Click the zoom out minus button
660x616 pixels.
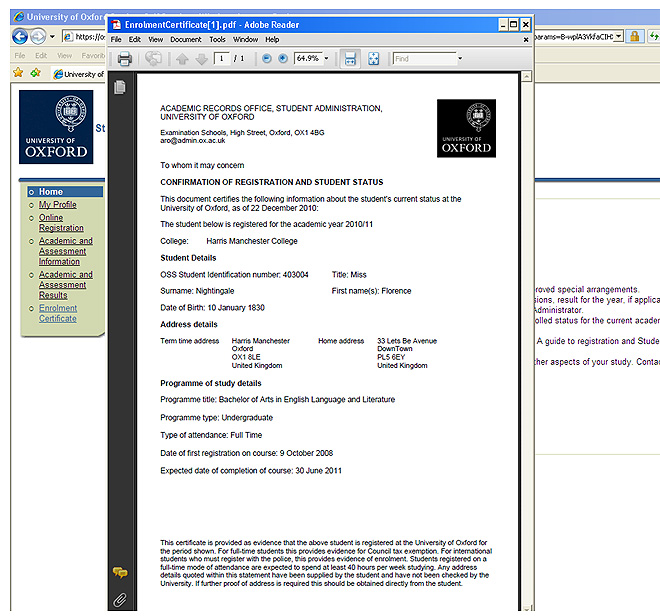point(267,59)
